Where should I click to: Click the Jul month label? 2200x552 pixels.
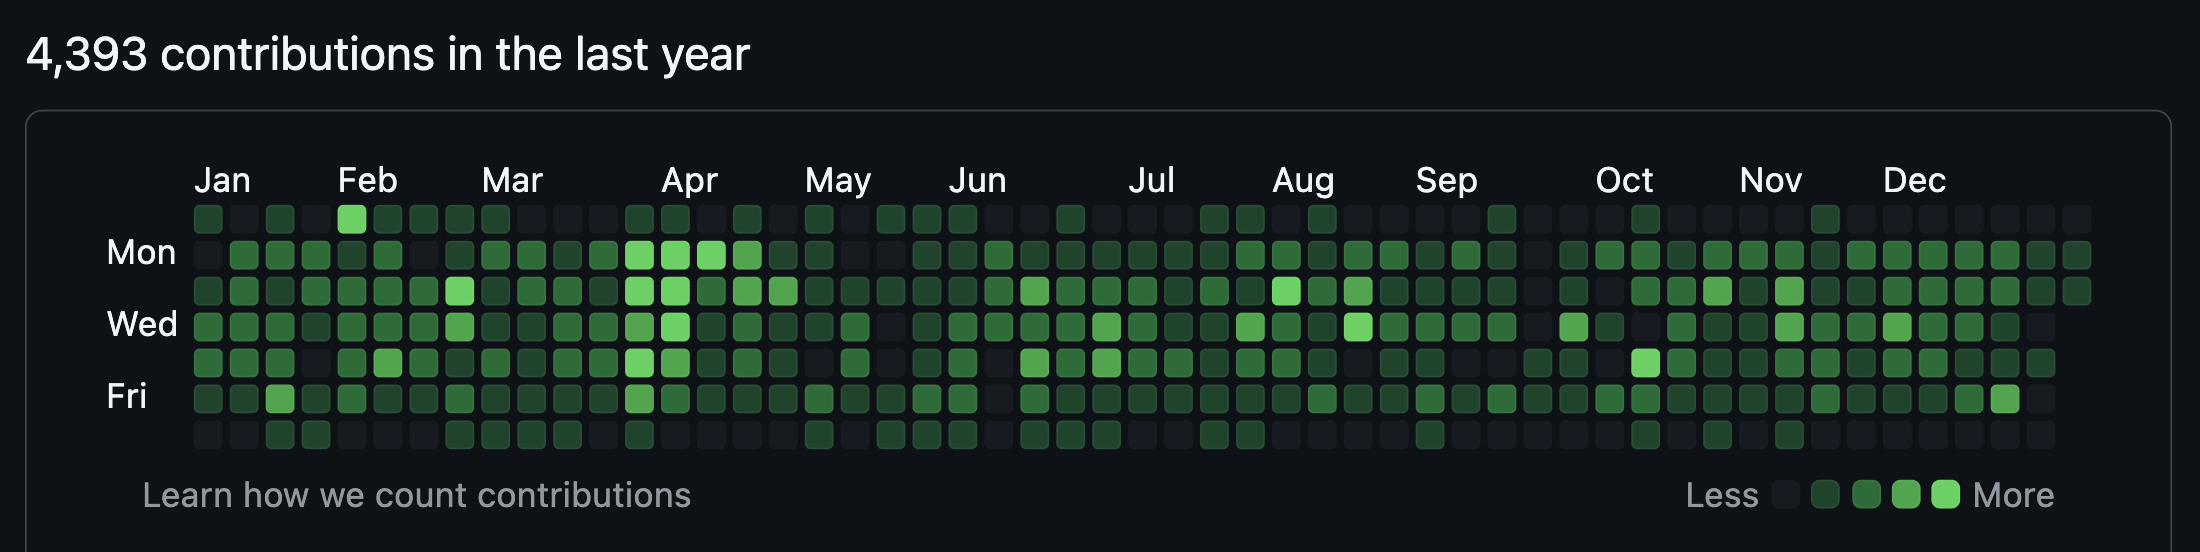point(1151,180)
